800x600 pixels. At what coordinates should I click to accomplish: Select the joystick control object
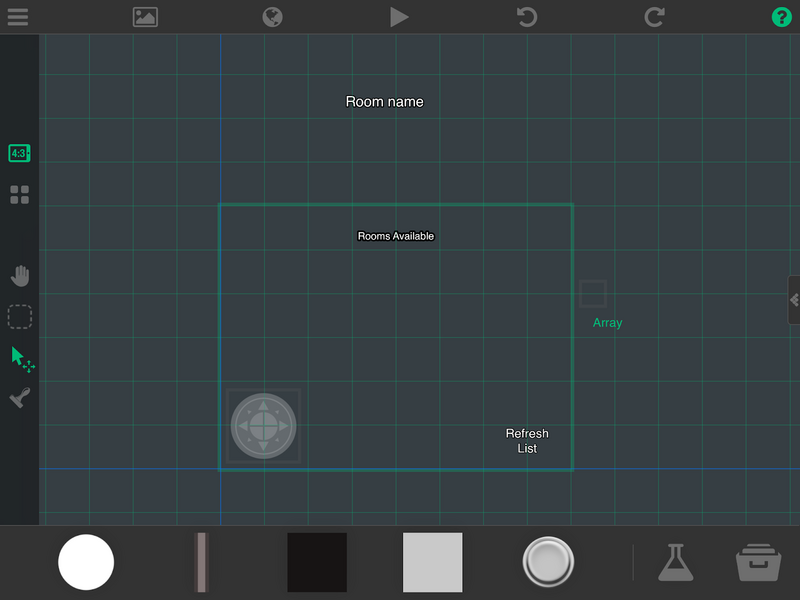pyautogui.click(x=263, y=426)
